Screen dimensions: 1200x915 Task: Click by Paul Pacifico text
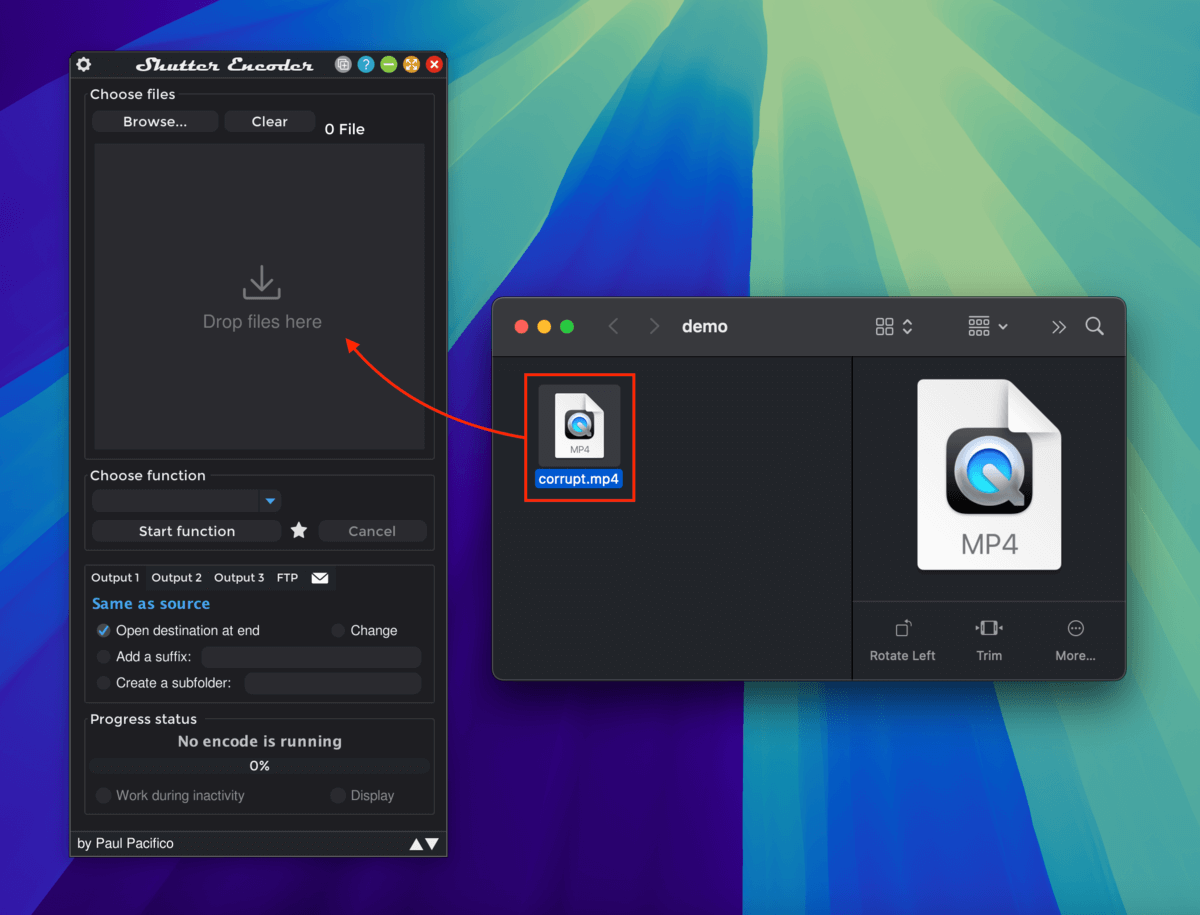pos(125,844)
